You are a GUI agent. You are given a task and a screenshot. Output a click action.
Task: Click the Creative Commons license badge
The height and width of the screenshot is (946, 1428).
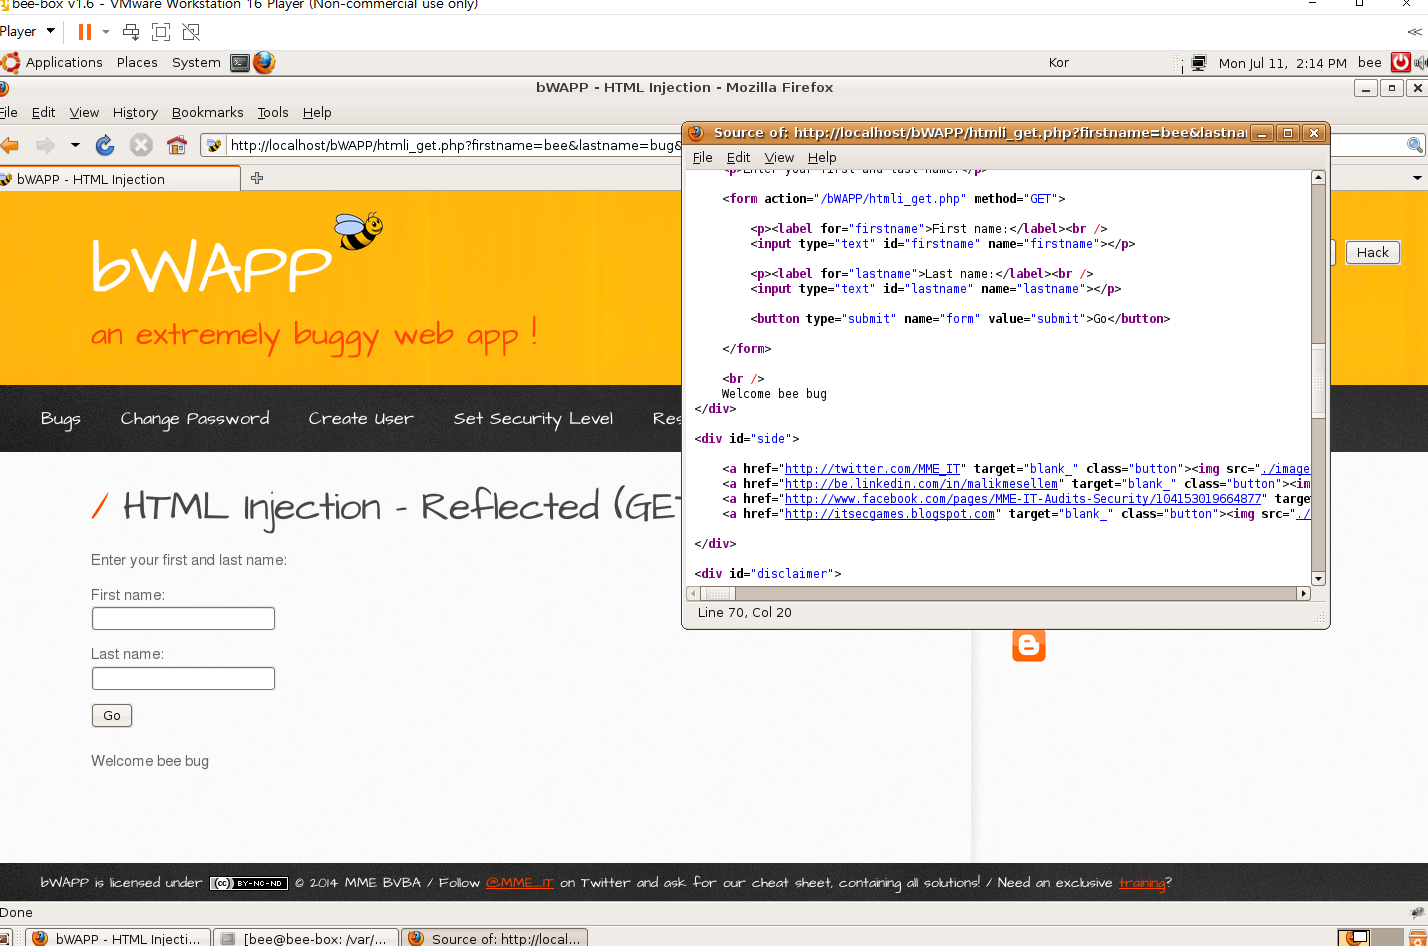point(249,883)
